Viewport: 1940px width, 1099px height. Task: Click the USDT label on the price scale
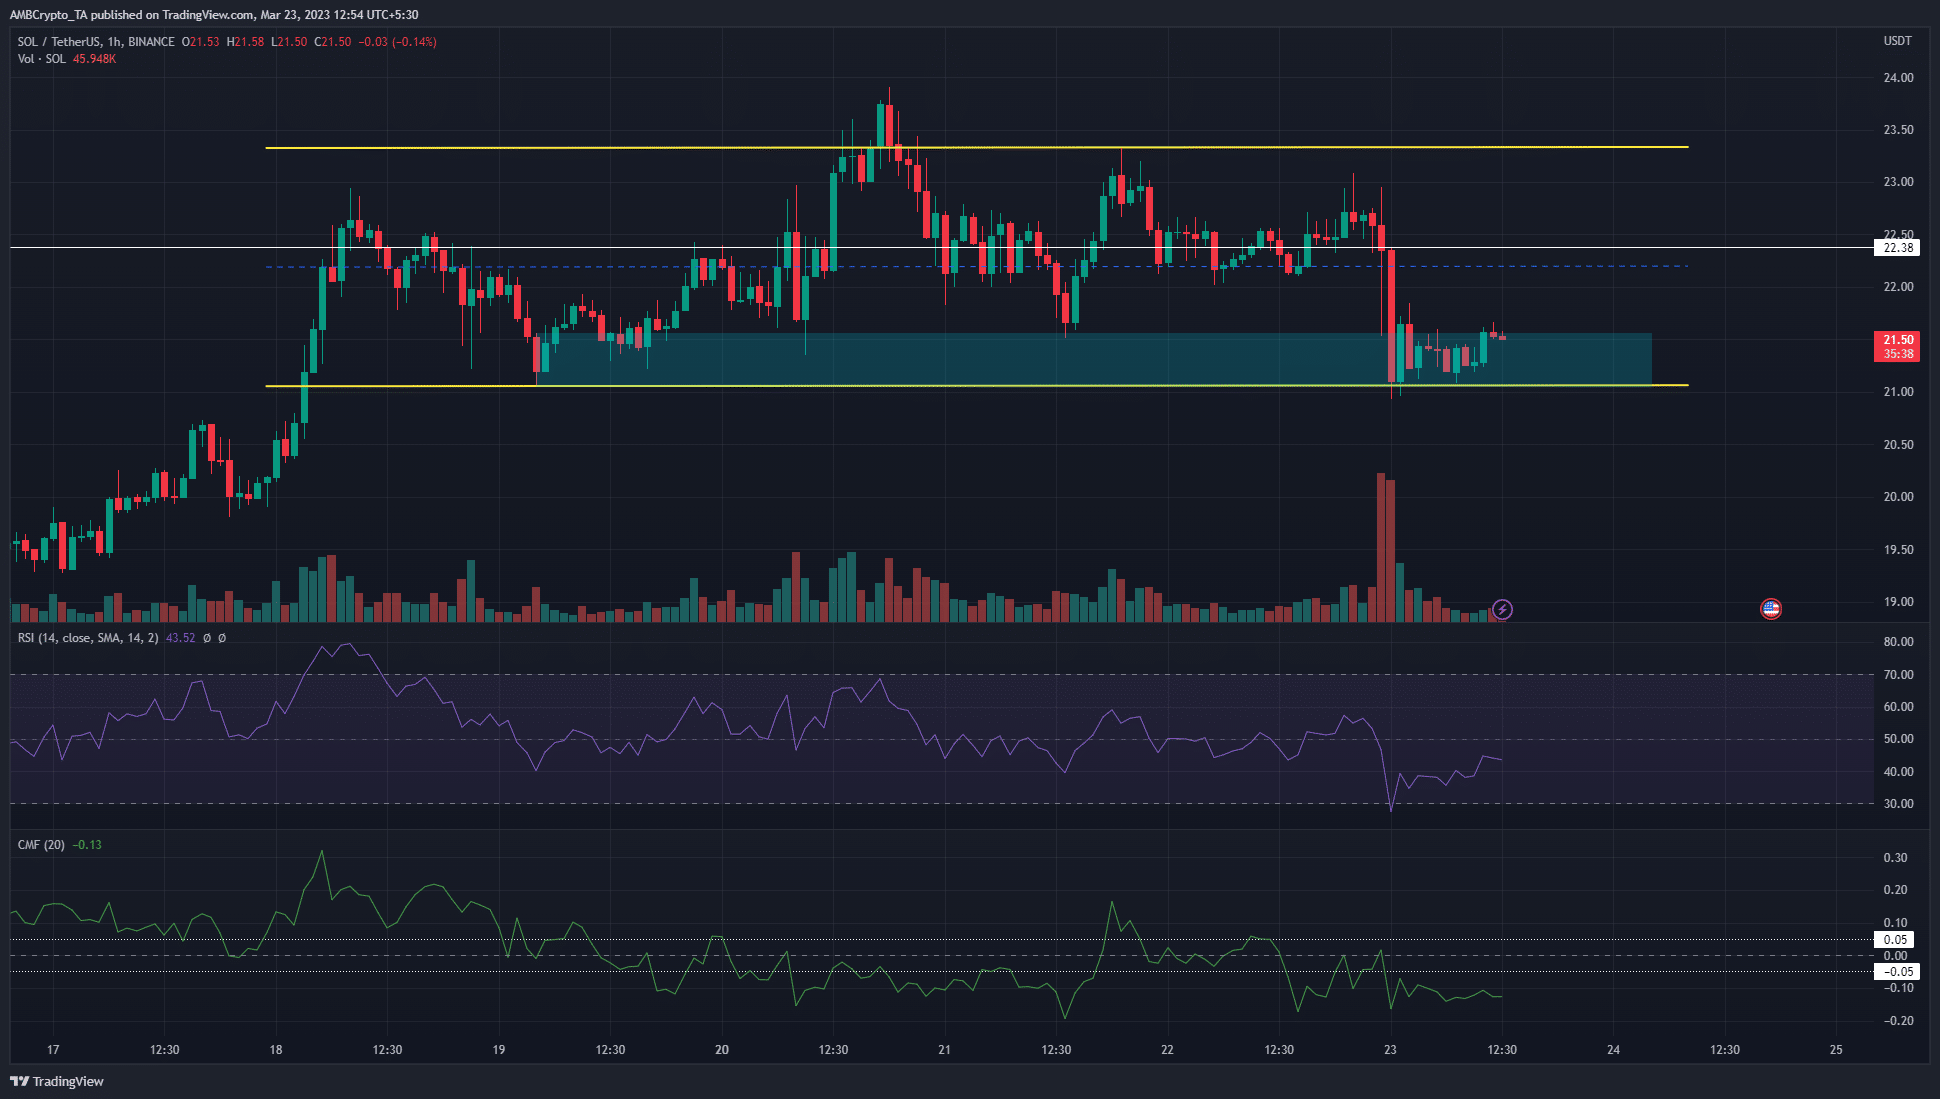tap(1898, 41)
